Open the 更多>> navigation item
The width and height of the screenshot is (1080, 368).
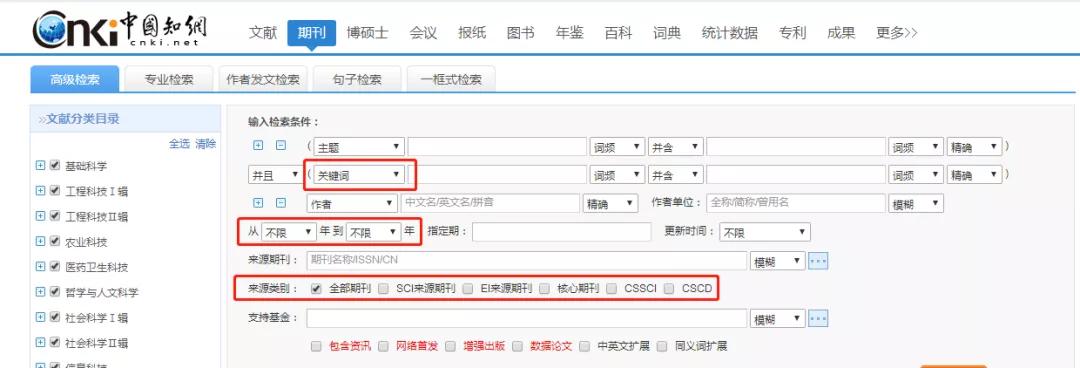896,32
